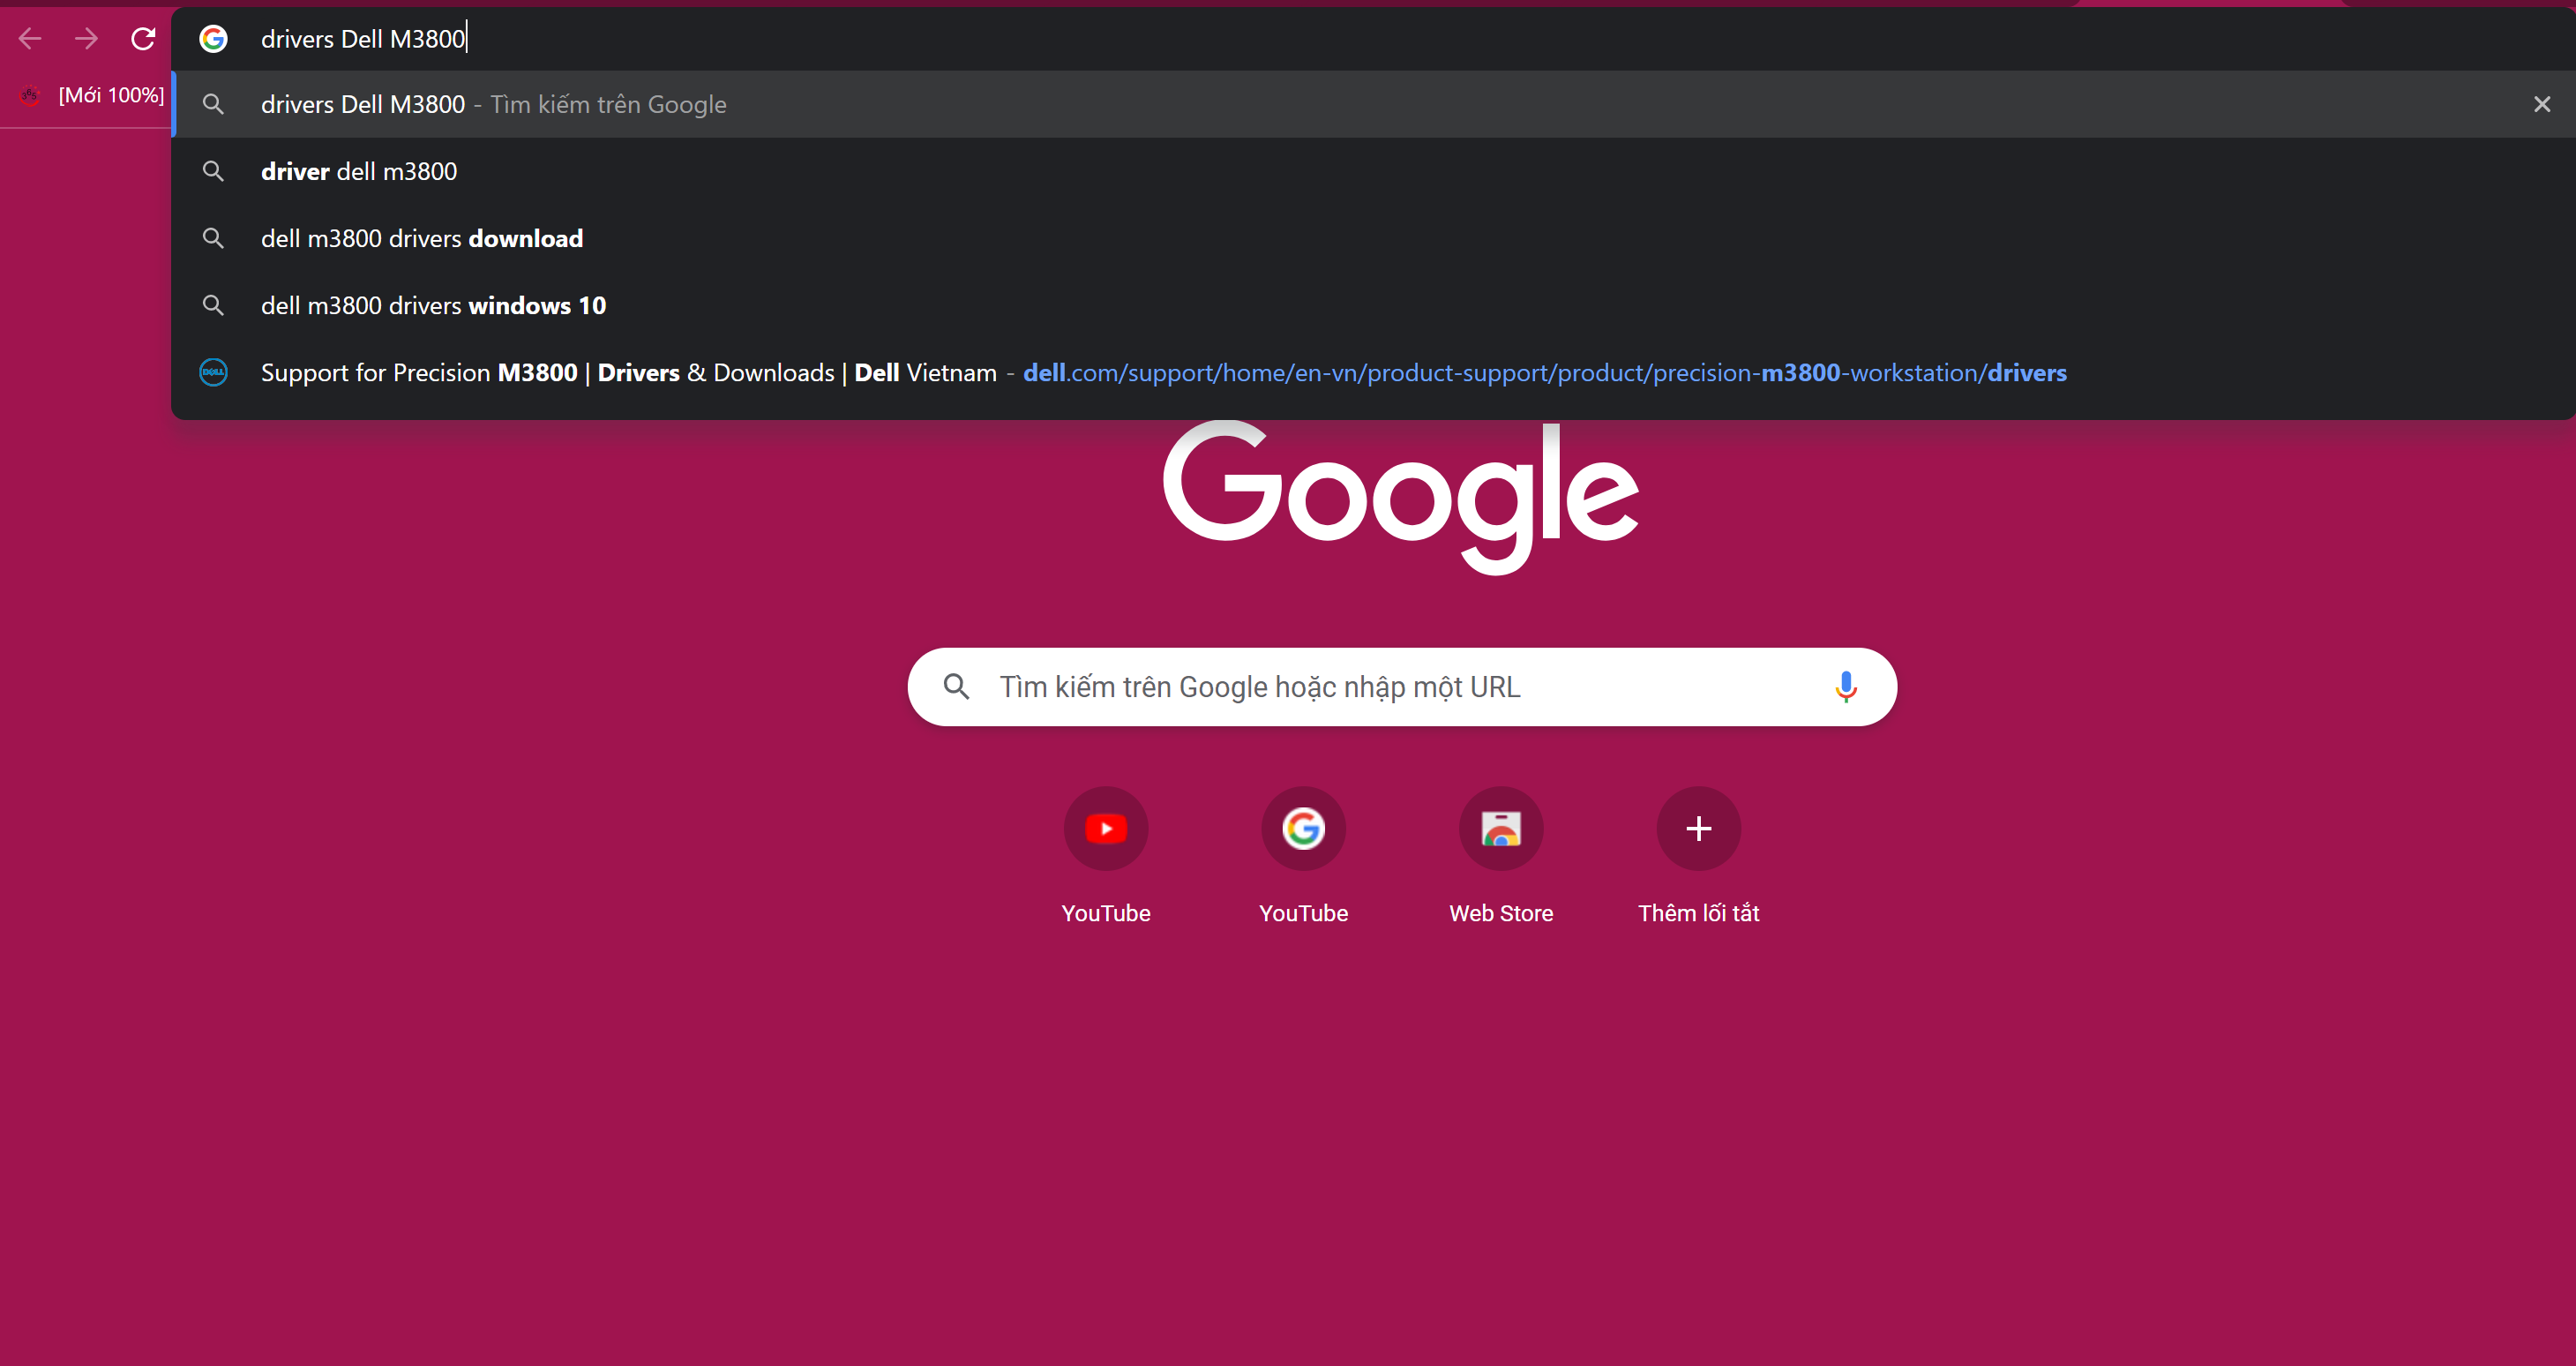
Task: Click the search icon beside 'dell m3800 drivers windows 10'
Action: click(x=213, y=305)
